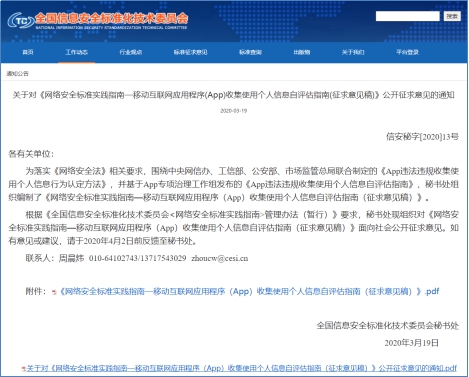Viewport: 469px width, 377px height.
Task: Click the signature 全国信息安全标准化技术委员会秘书处
Action: point(388,325)
